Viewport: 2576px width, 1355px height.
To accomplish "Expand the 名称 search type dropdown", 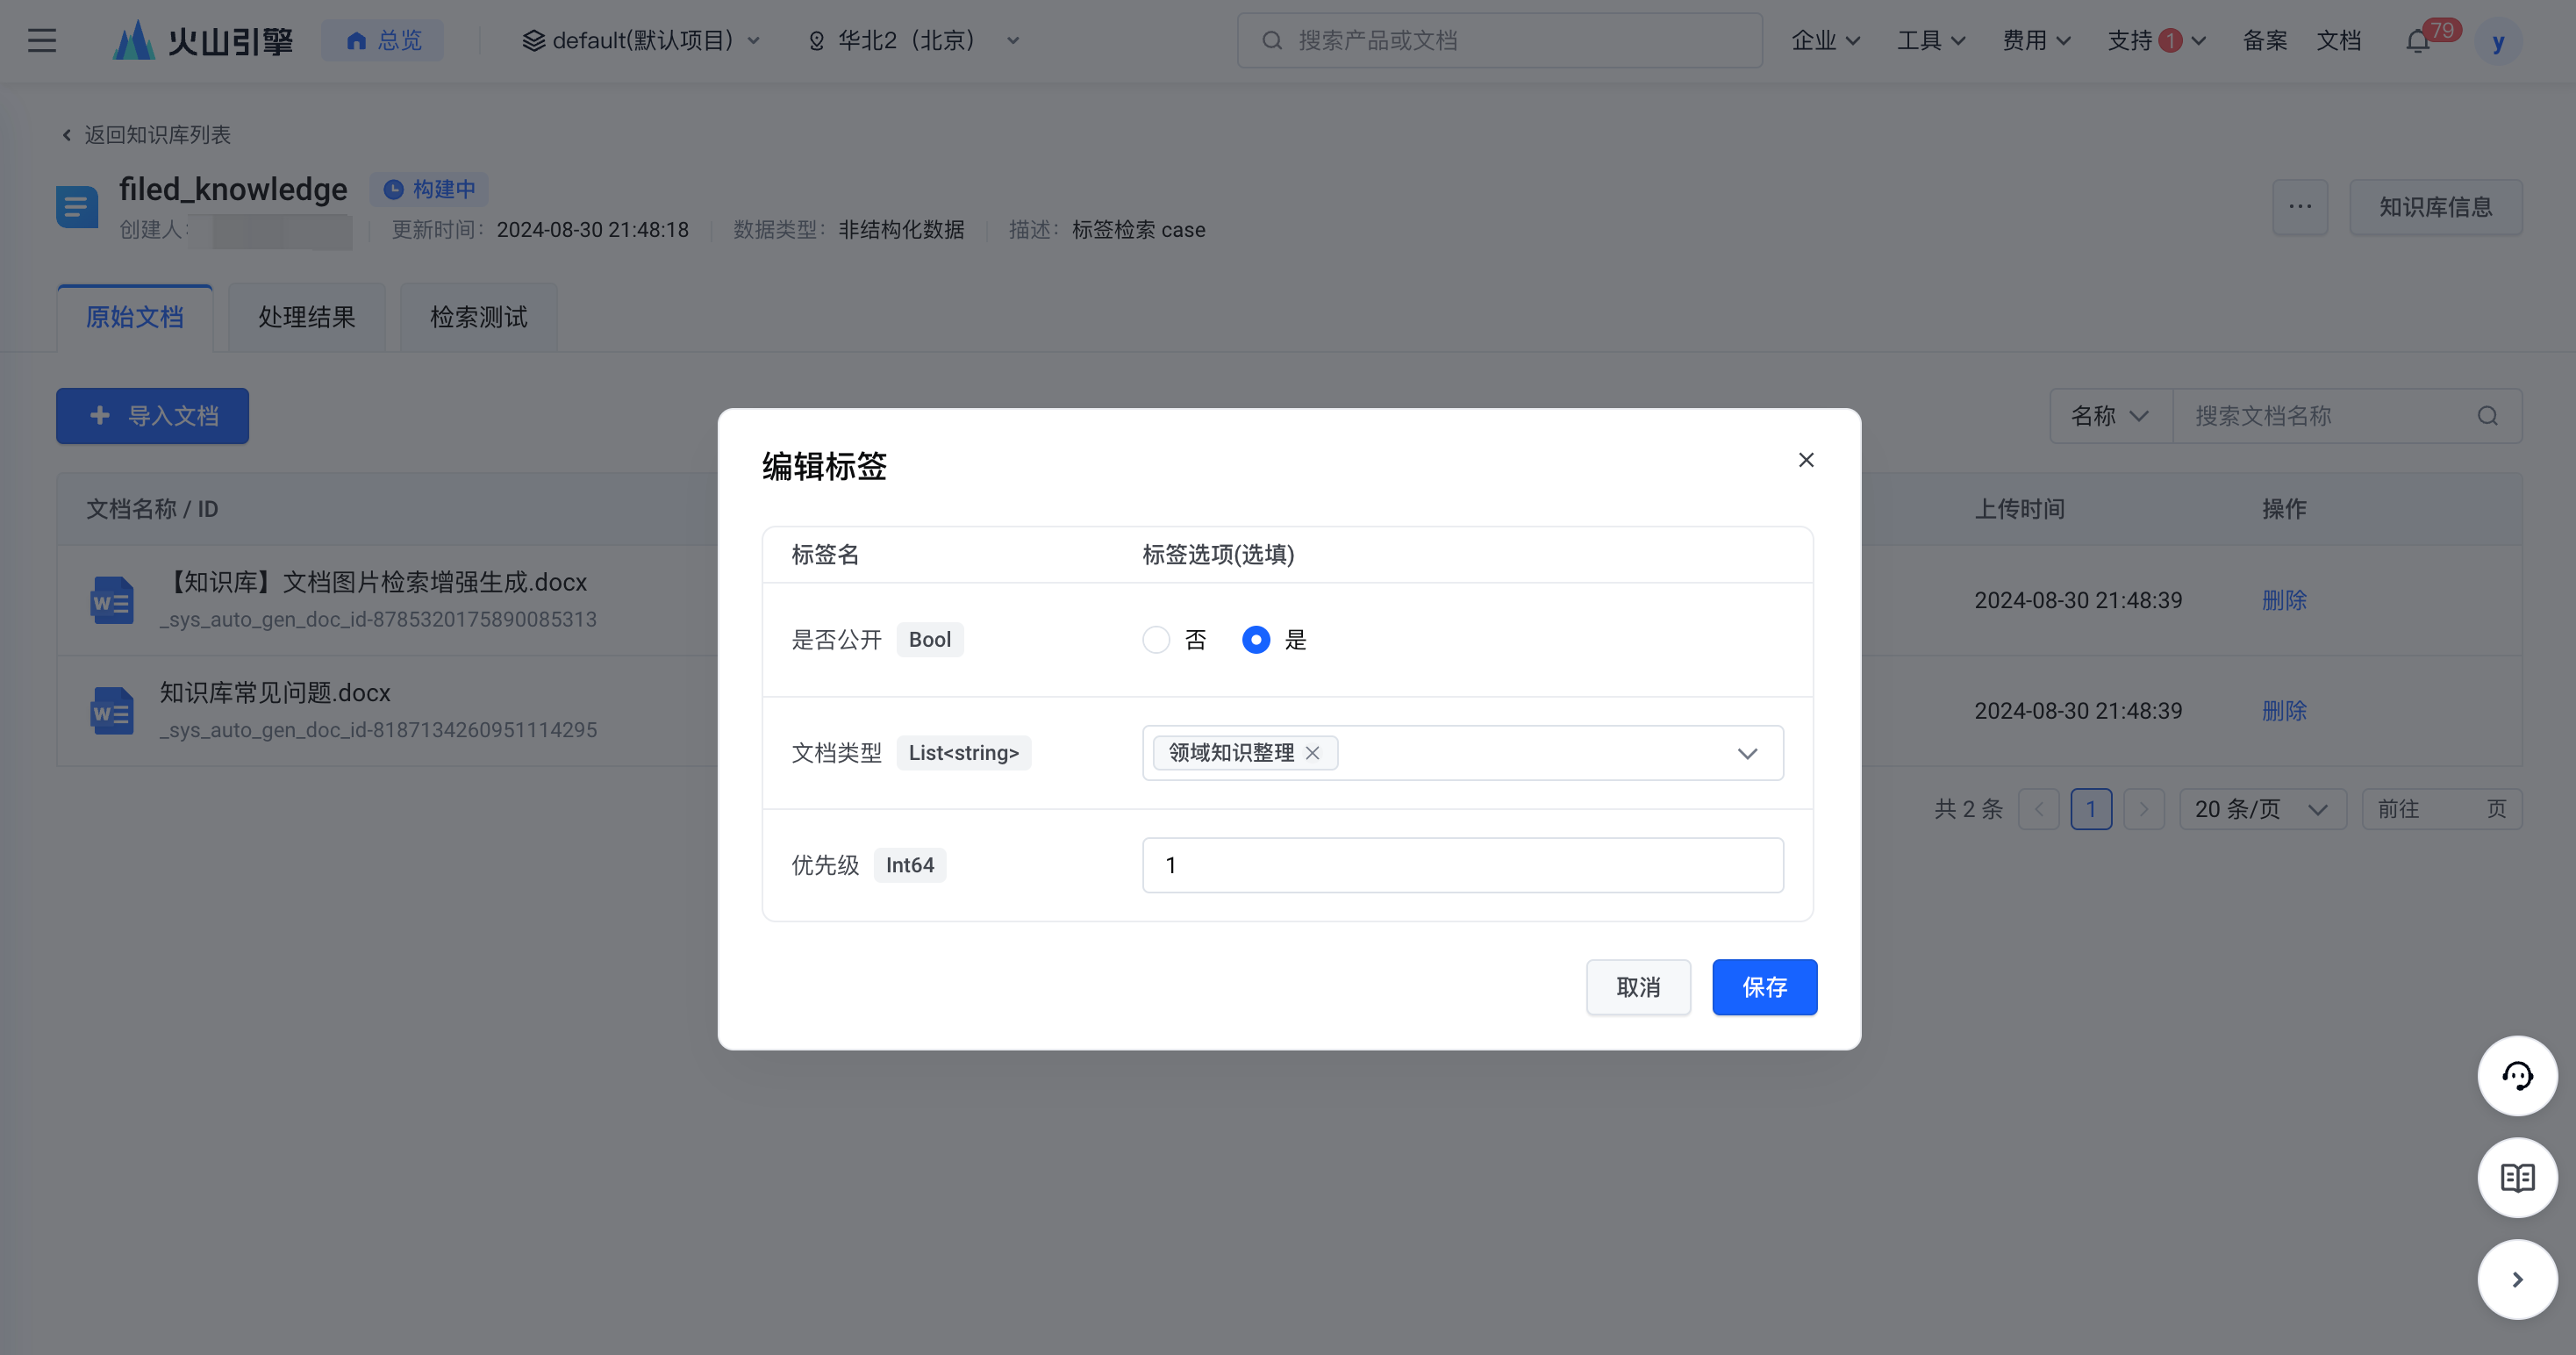I will 2111,416.
